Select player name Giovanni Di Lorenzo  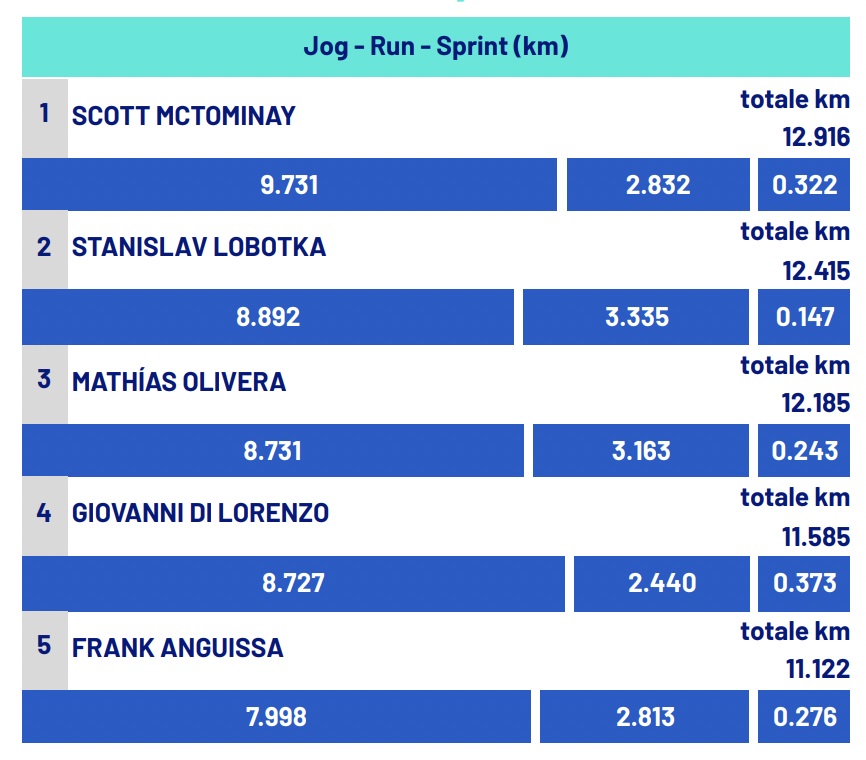[x=200, y=513]
